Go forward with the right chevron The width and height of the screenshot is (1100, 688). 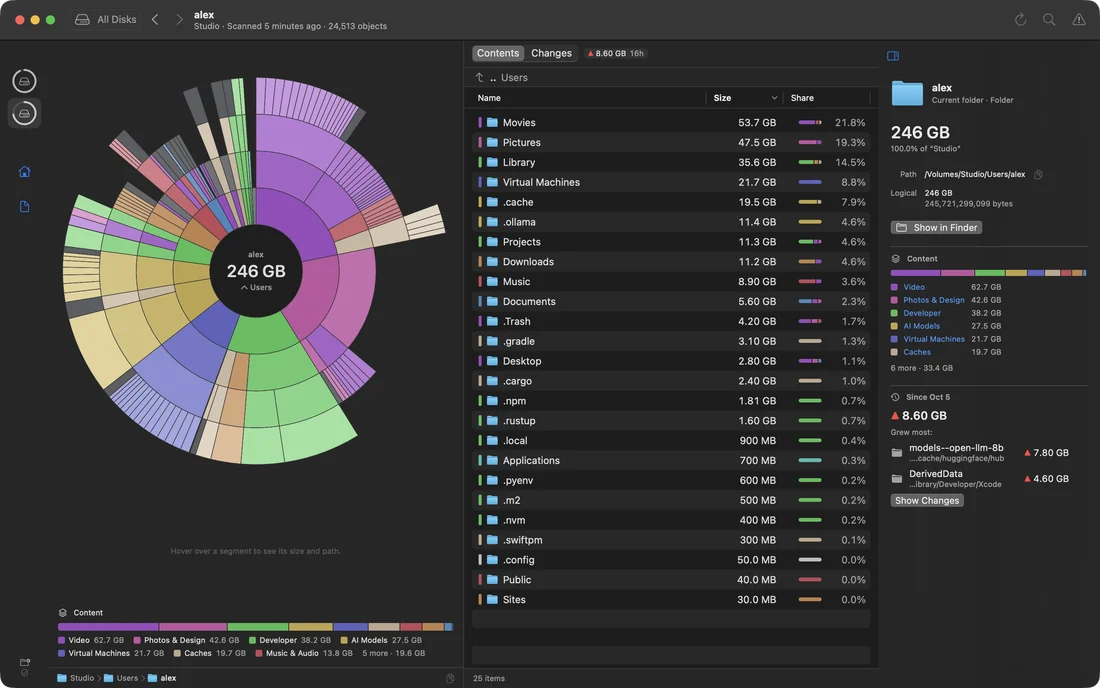[x=179, y=20]
